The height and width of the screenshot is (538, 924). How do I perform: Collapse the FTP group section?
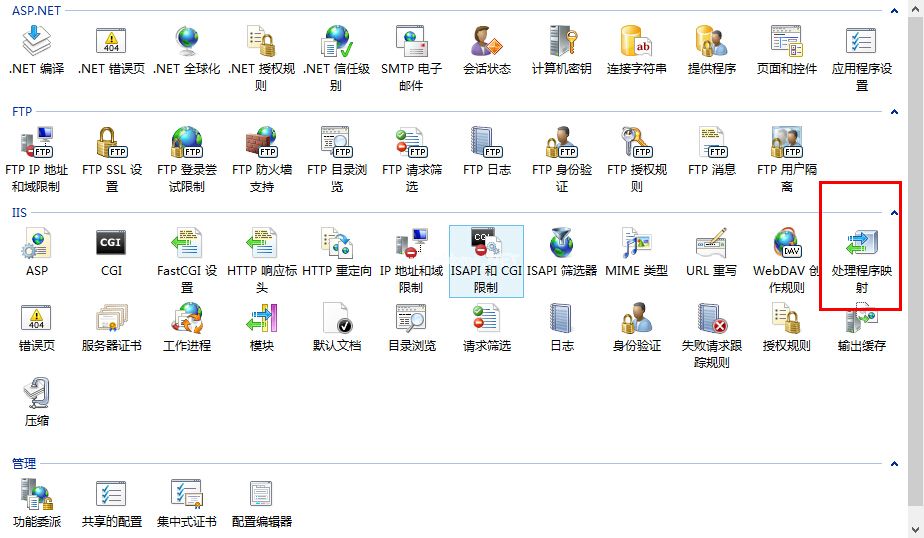coord(894,112)
